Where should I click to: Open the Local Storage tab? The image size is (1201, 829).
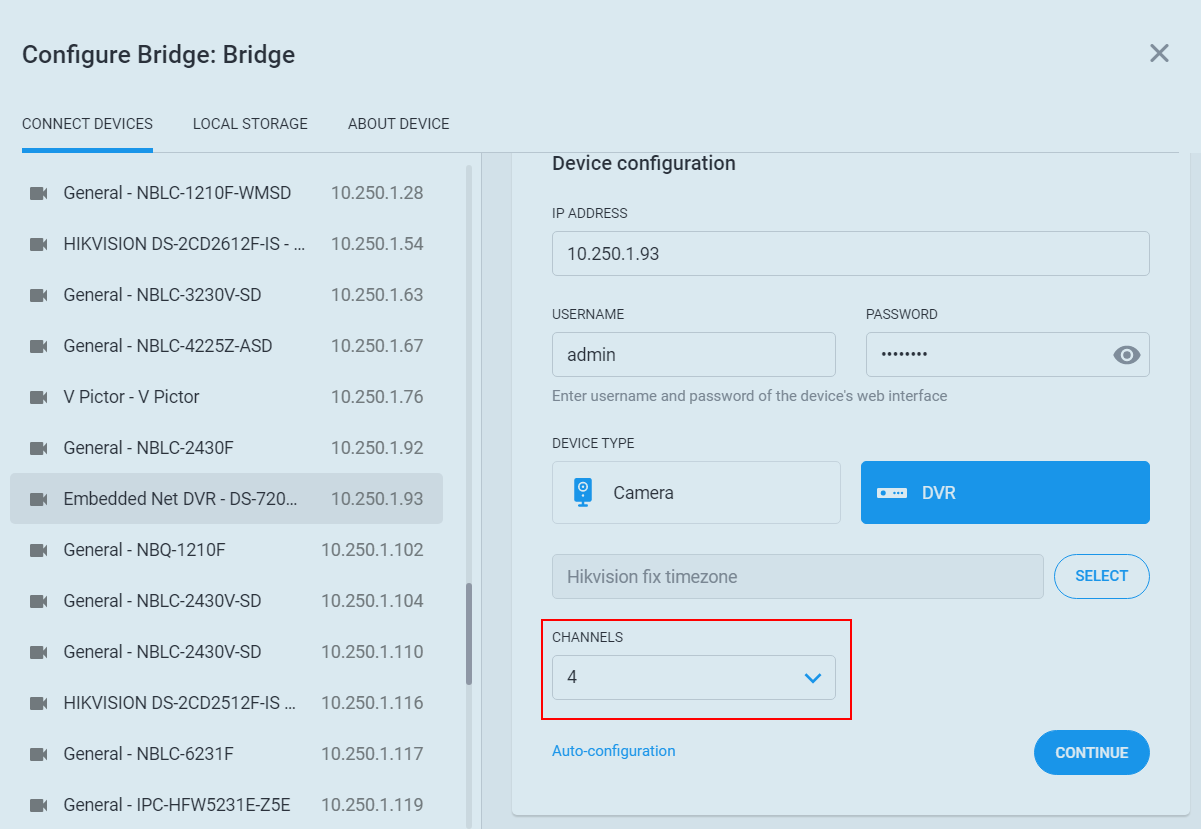tap(250, 124)
